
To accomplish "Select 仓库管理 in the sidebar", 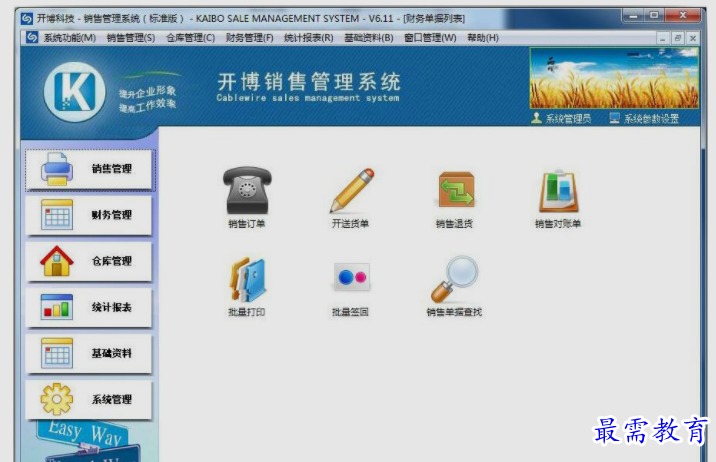I will tap(89, 261).
